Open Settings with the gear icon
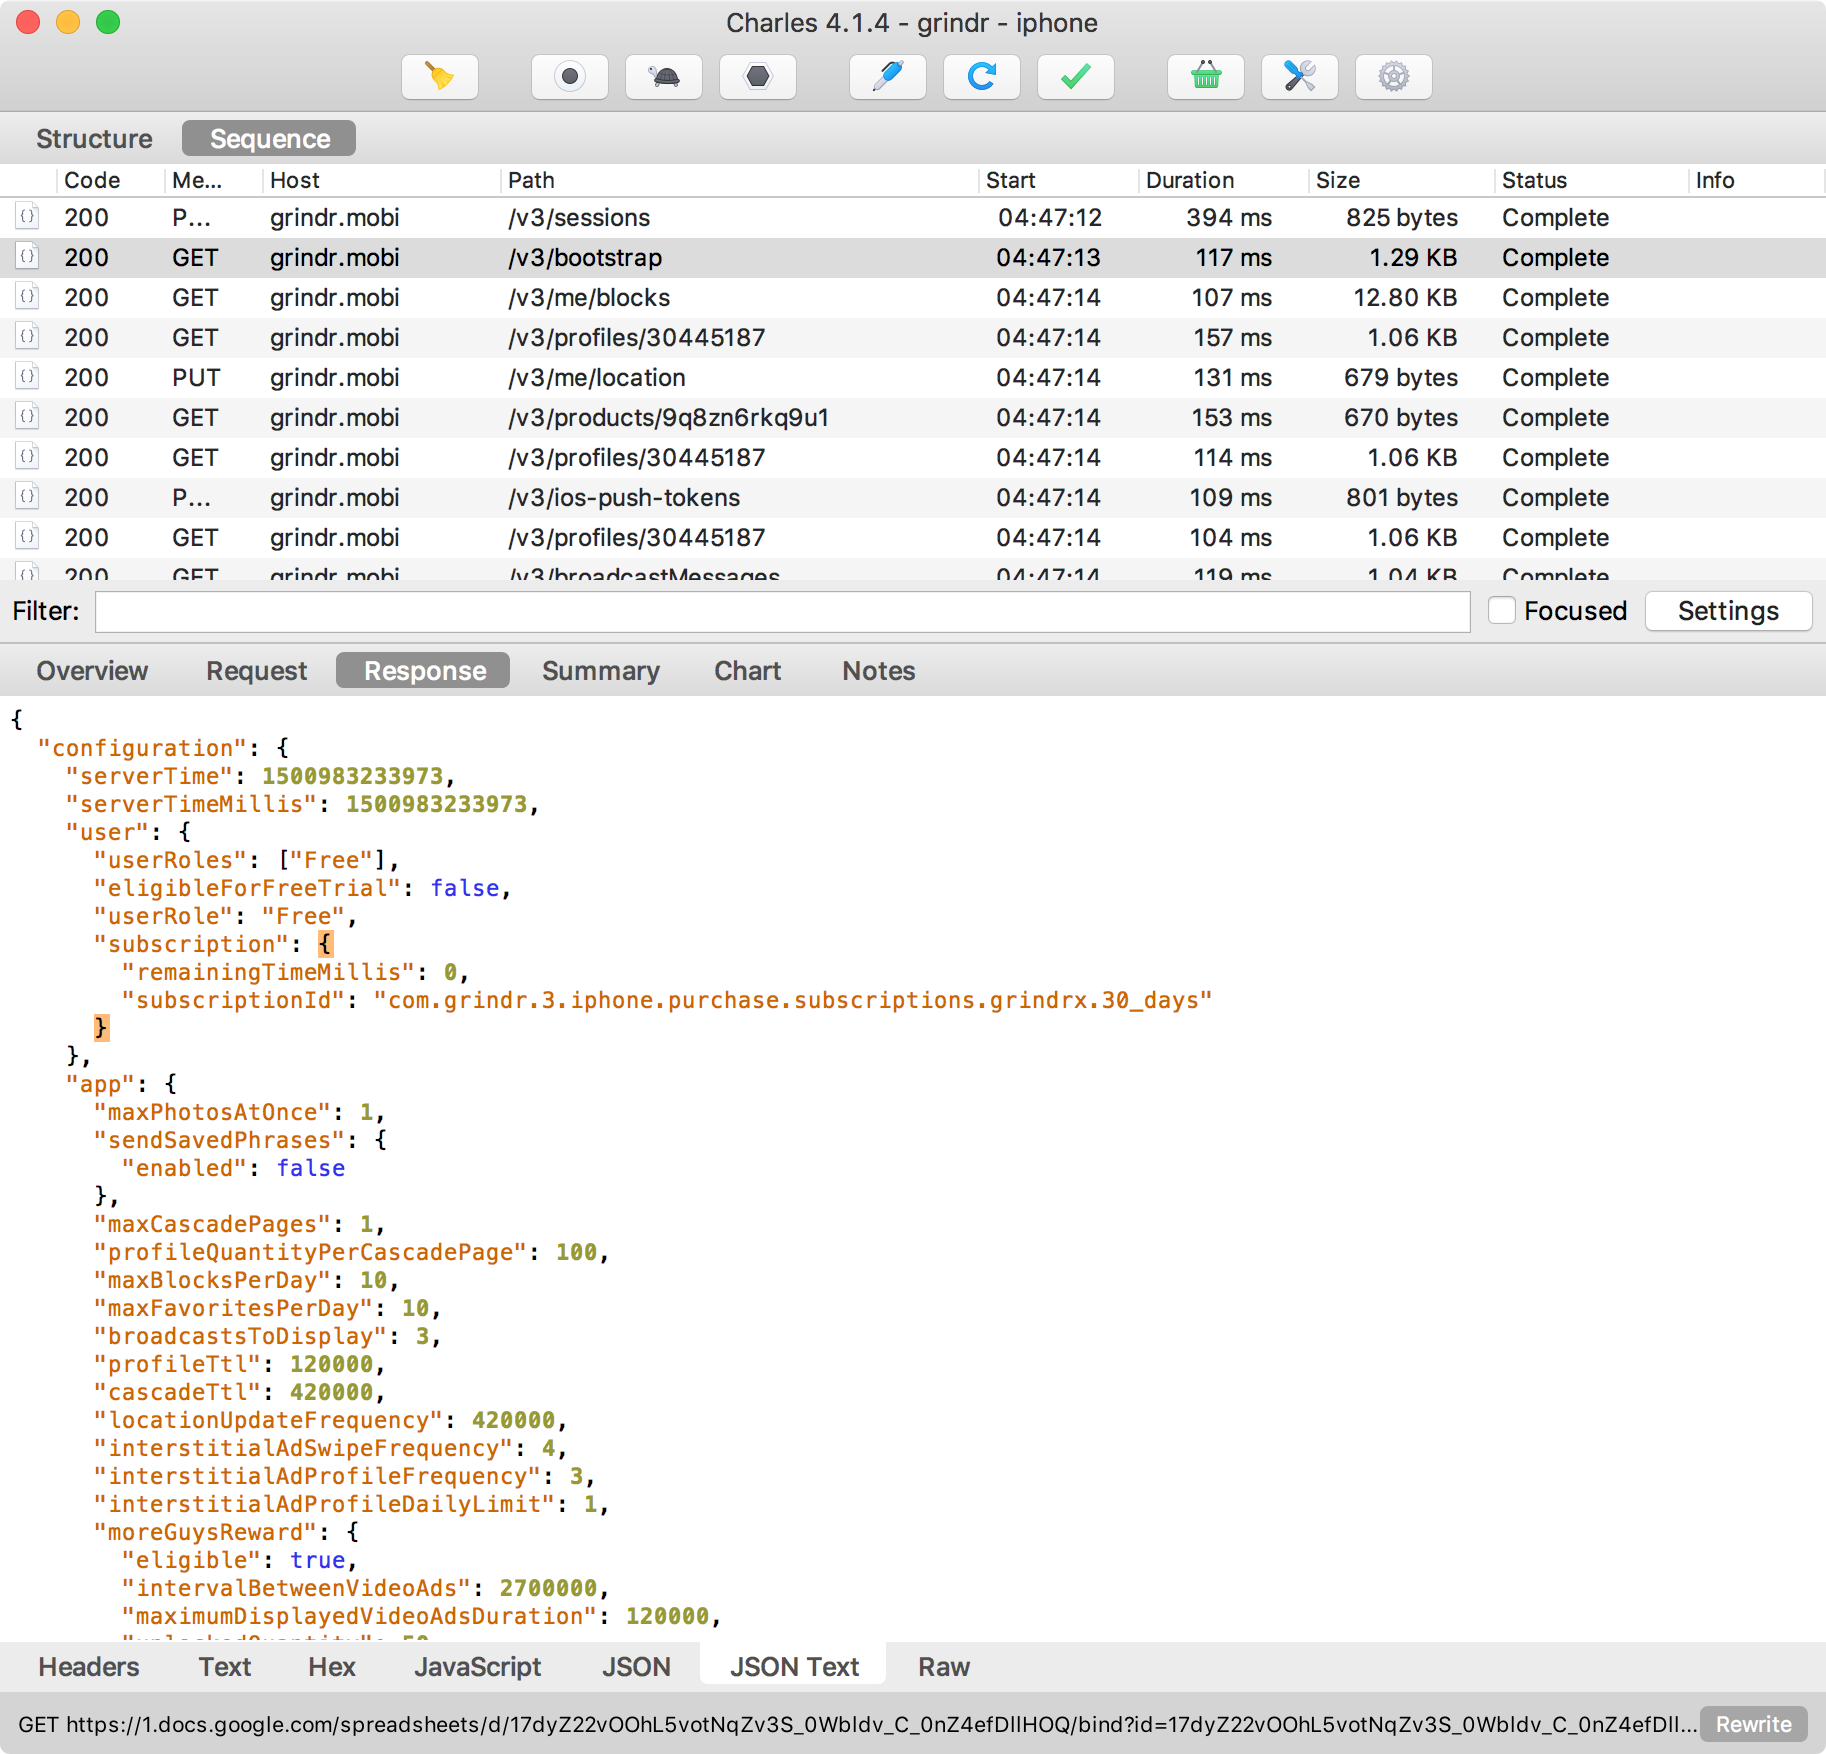Image resolution: width=1826 pixels, height=1754 pixels. pyautogui.click(x=1394, y=77)
